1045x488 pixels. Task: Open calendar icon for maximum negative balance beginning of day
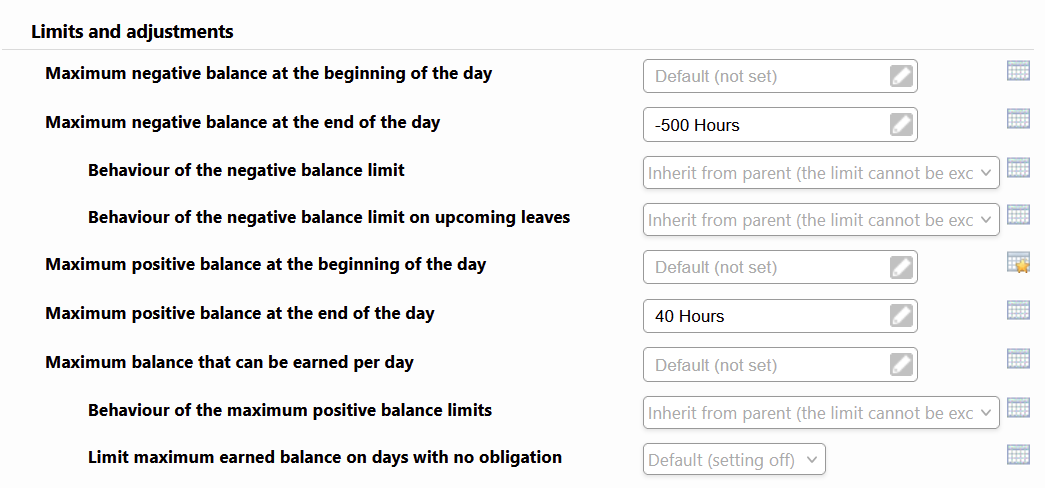click(x=1018, y=70)
